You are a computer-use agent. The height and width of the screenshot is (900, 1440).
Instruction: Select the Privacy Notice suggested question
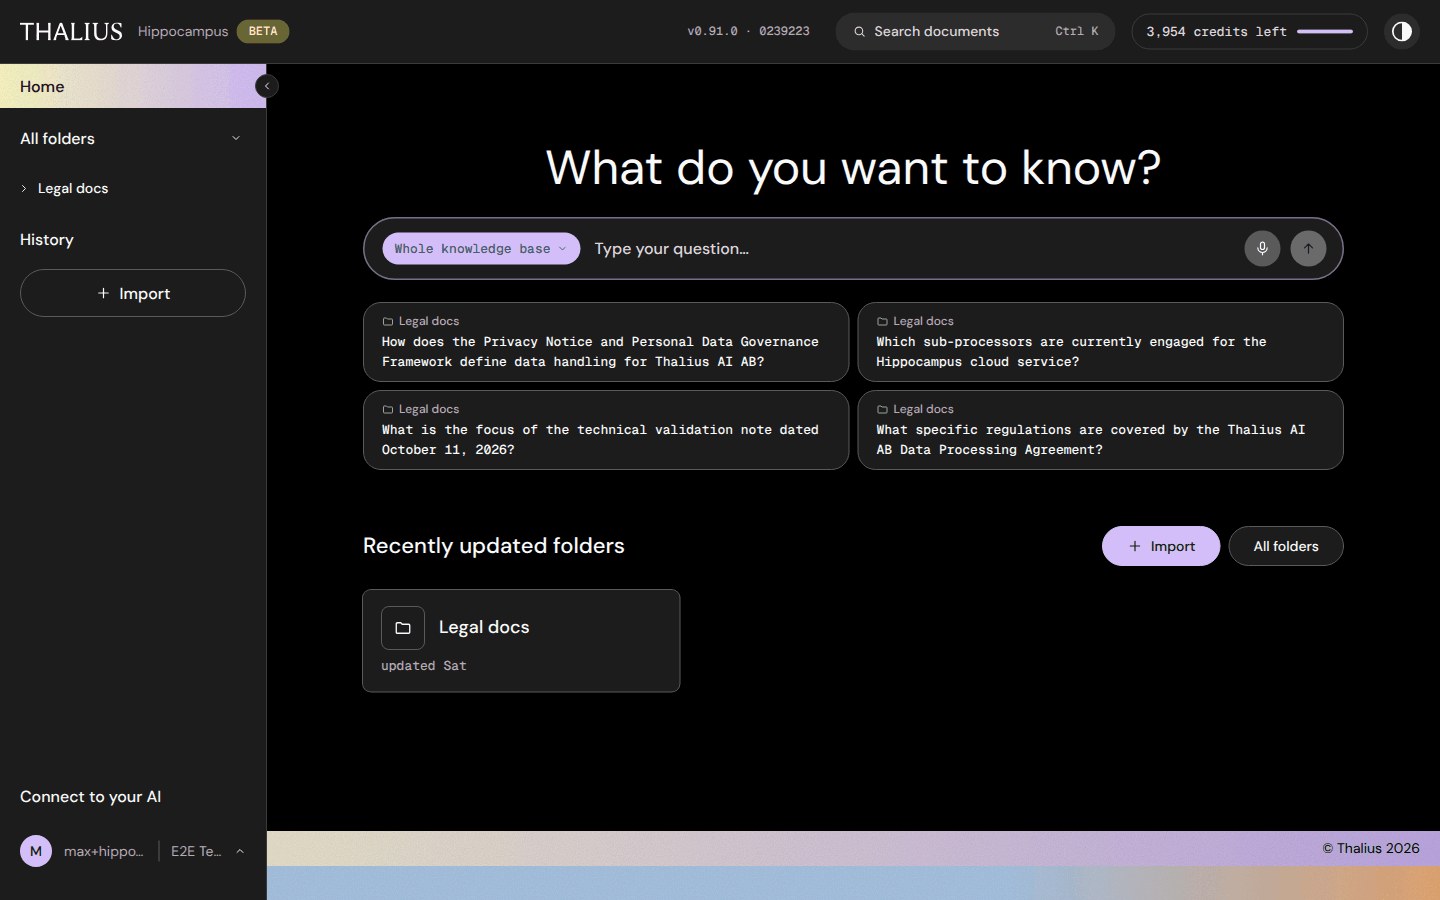point(606,342)
